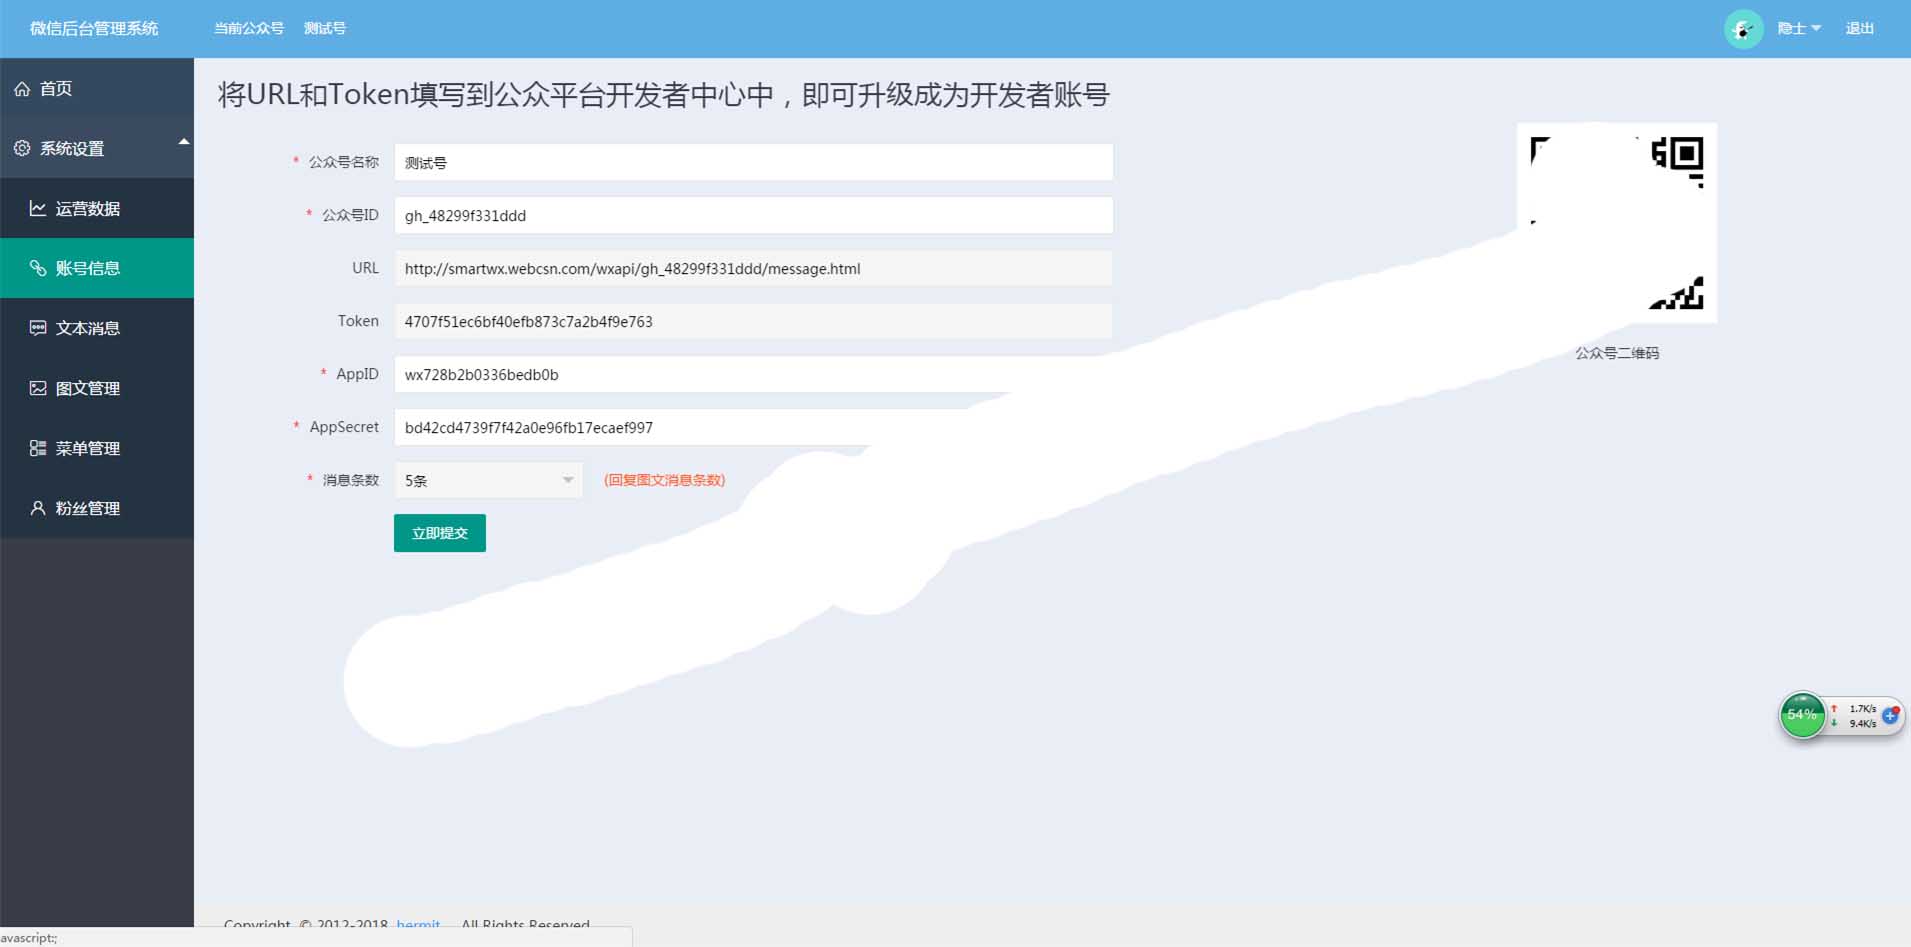The width and height of the screenshot is (1911, 947).
Task: Click the URL form label
Action: click(365, 268)
